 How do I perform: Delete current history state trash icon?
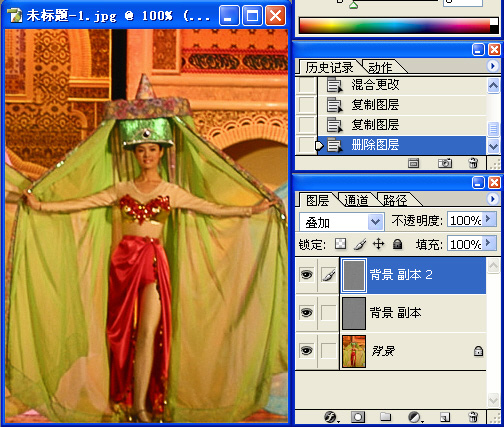473,163
